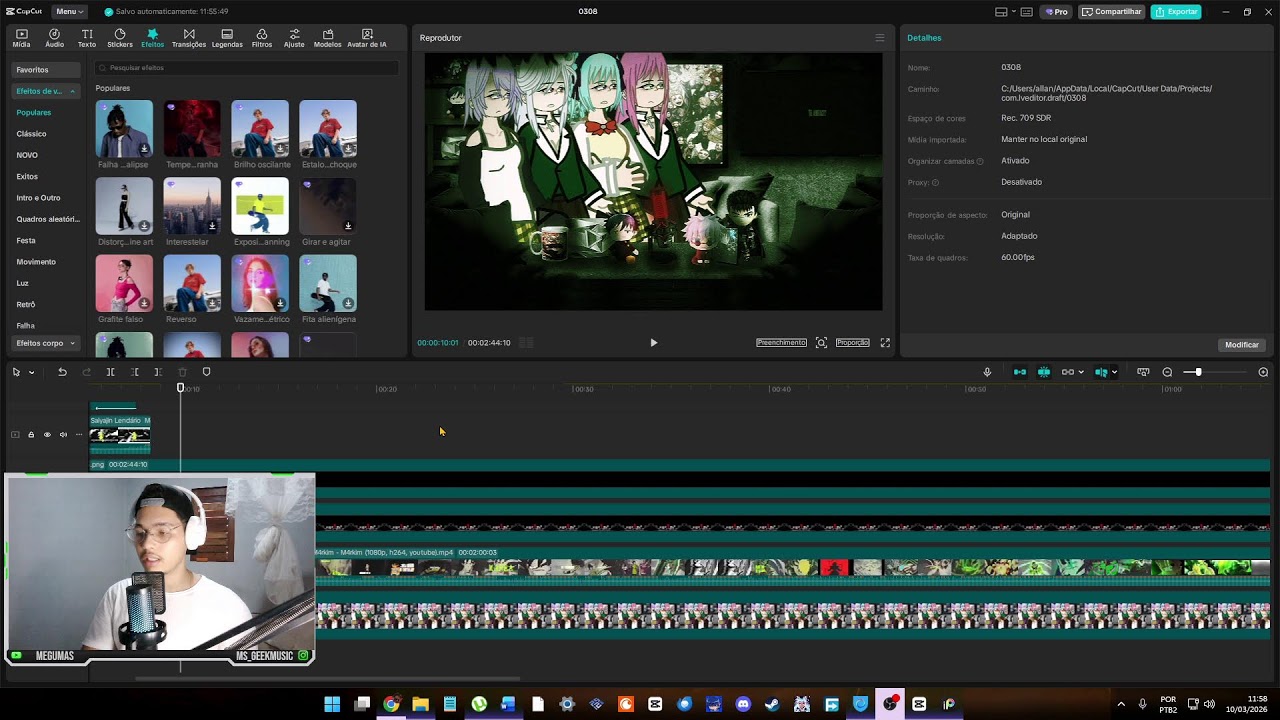The image size is (1280, 720).
Task: Click the Modificar button
Action: (x=1242, y=345)
